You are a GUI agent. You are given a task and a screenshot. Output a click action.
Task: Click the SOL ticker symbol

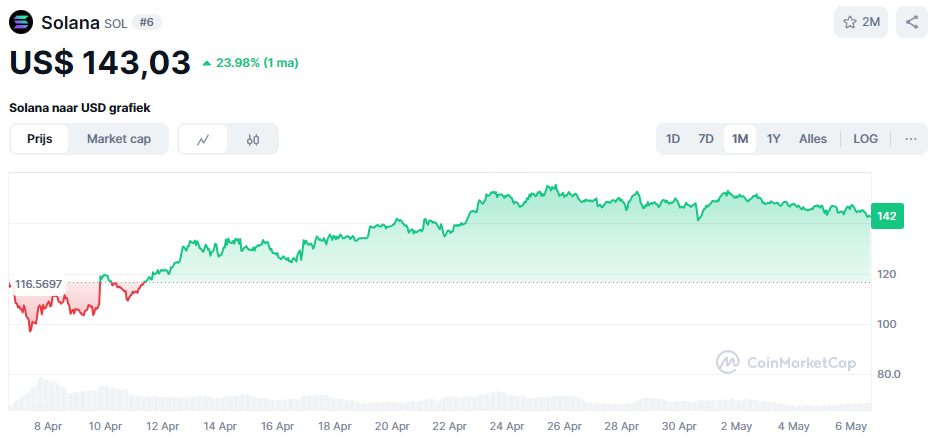click(115, 24)
